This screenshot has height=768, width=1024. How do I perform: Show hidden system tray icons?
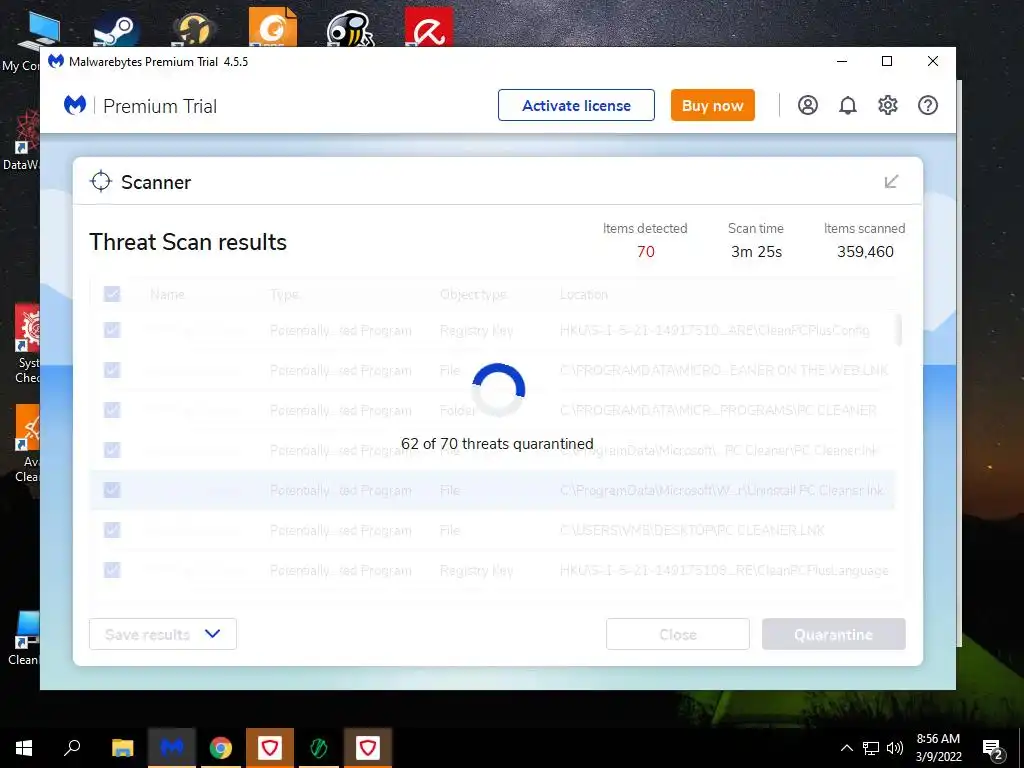[846, 748]
